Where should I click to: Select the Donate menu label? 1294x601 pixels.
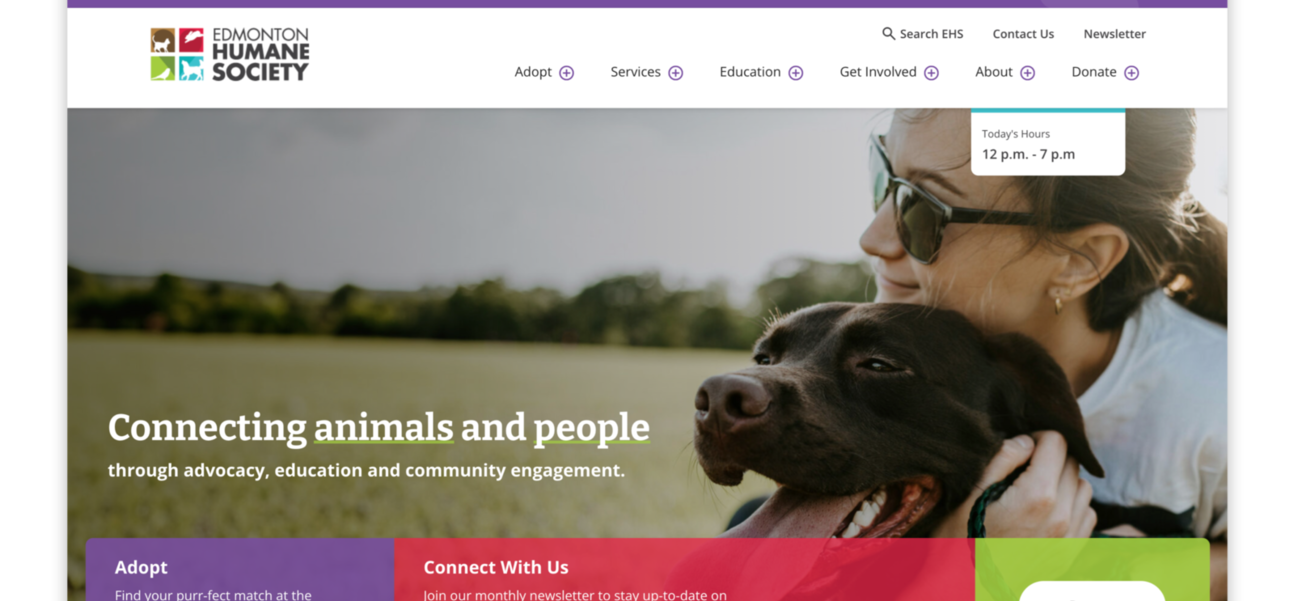pyautogui.click(x=1094, y=72)
